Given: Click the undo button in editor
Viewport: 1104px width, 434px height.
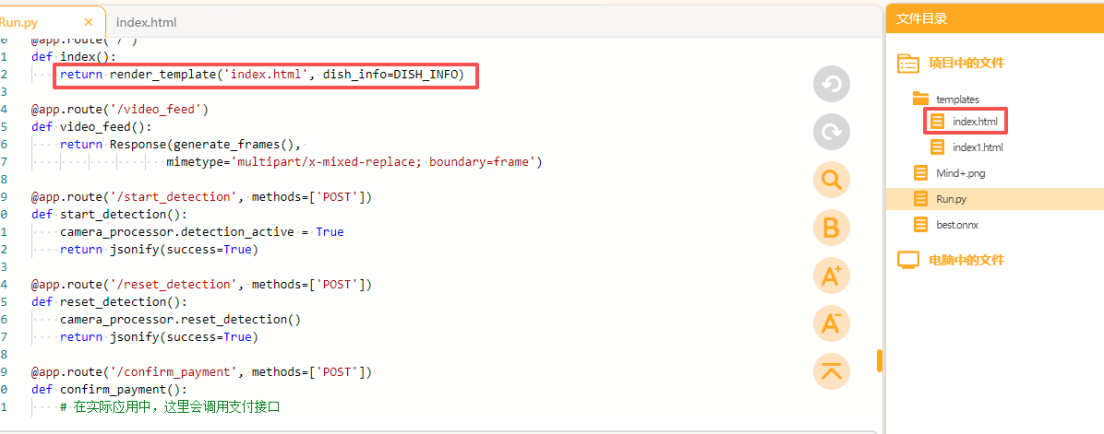Looking at the screenshot, I should (831, 85).
